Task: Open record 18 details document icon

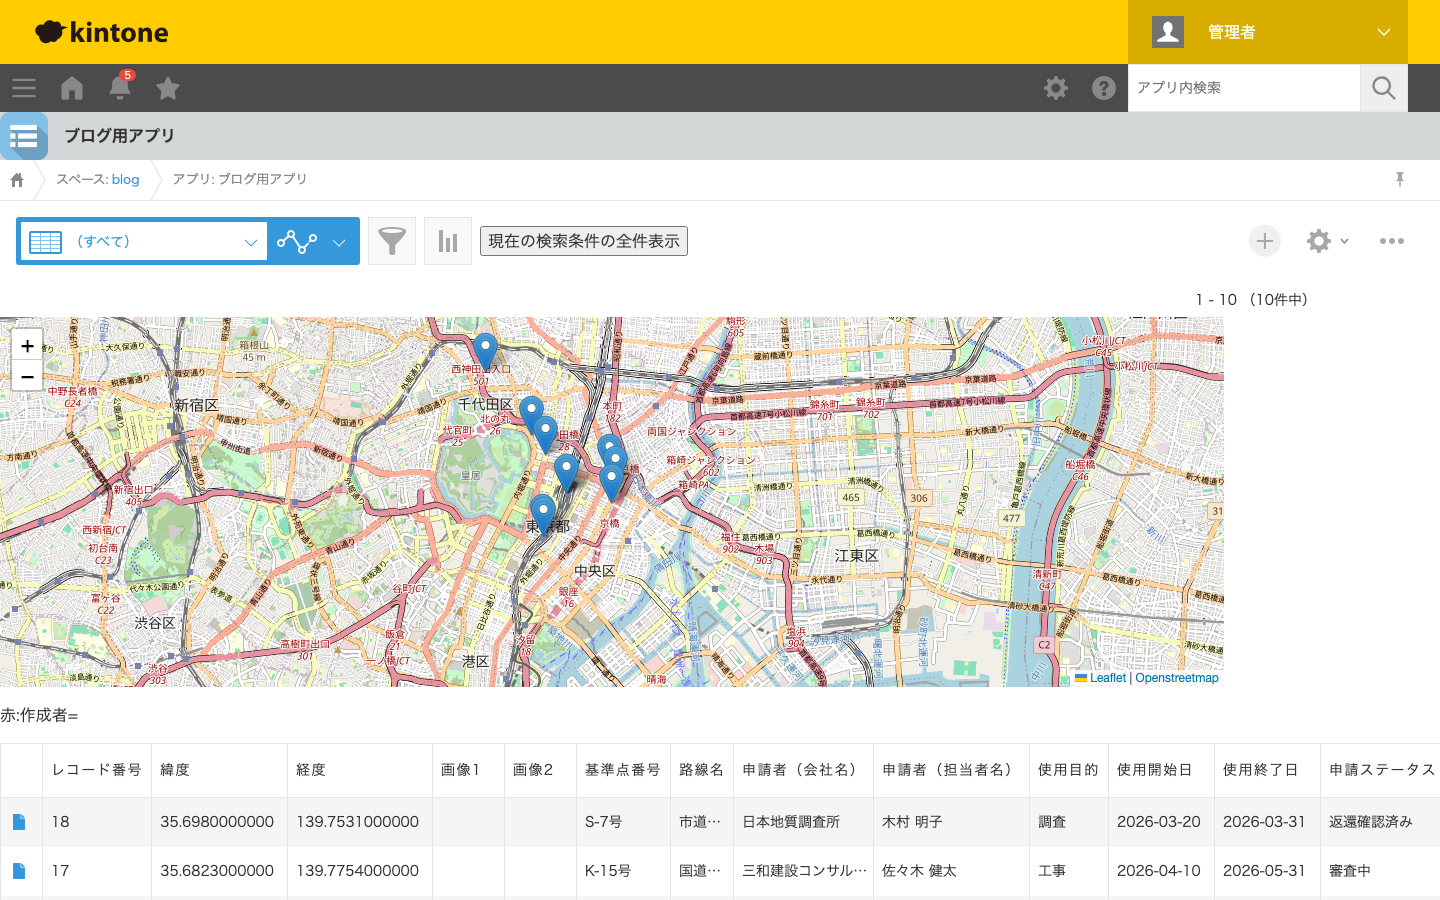Action: [19, 822]
